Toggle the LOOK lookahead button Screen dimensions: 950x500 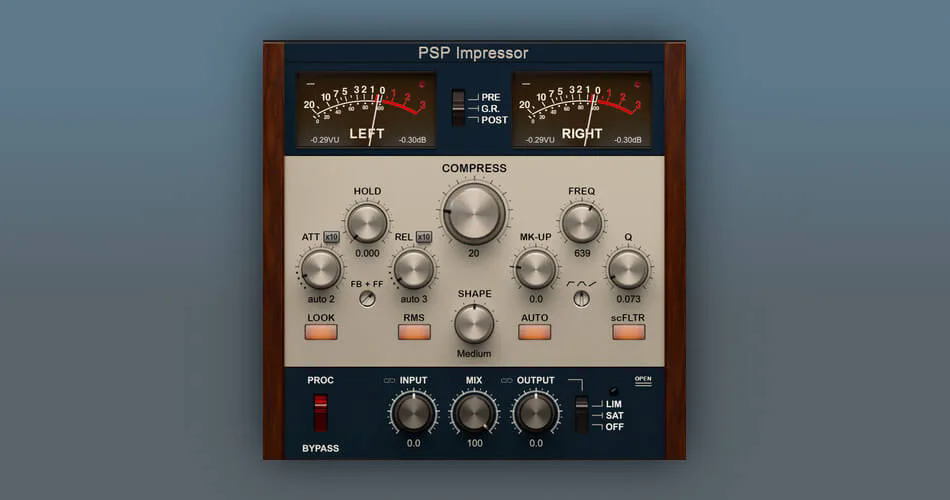coord(321,332)
